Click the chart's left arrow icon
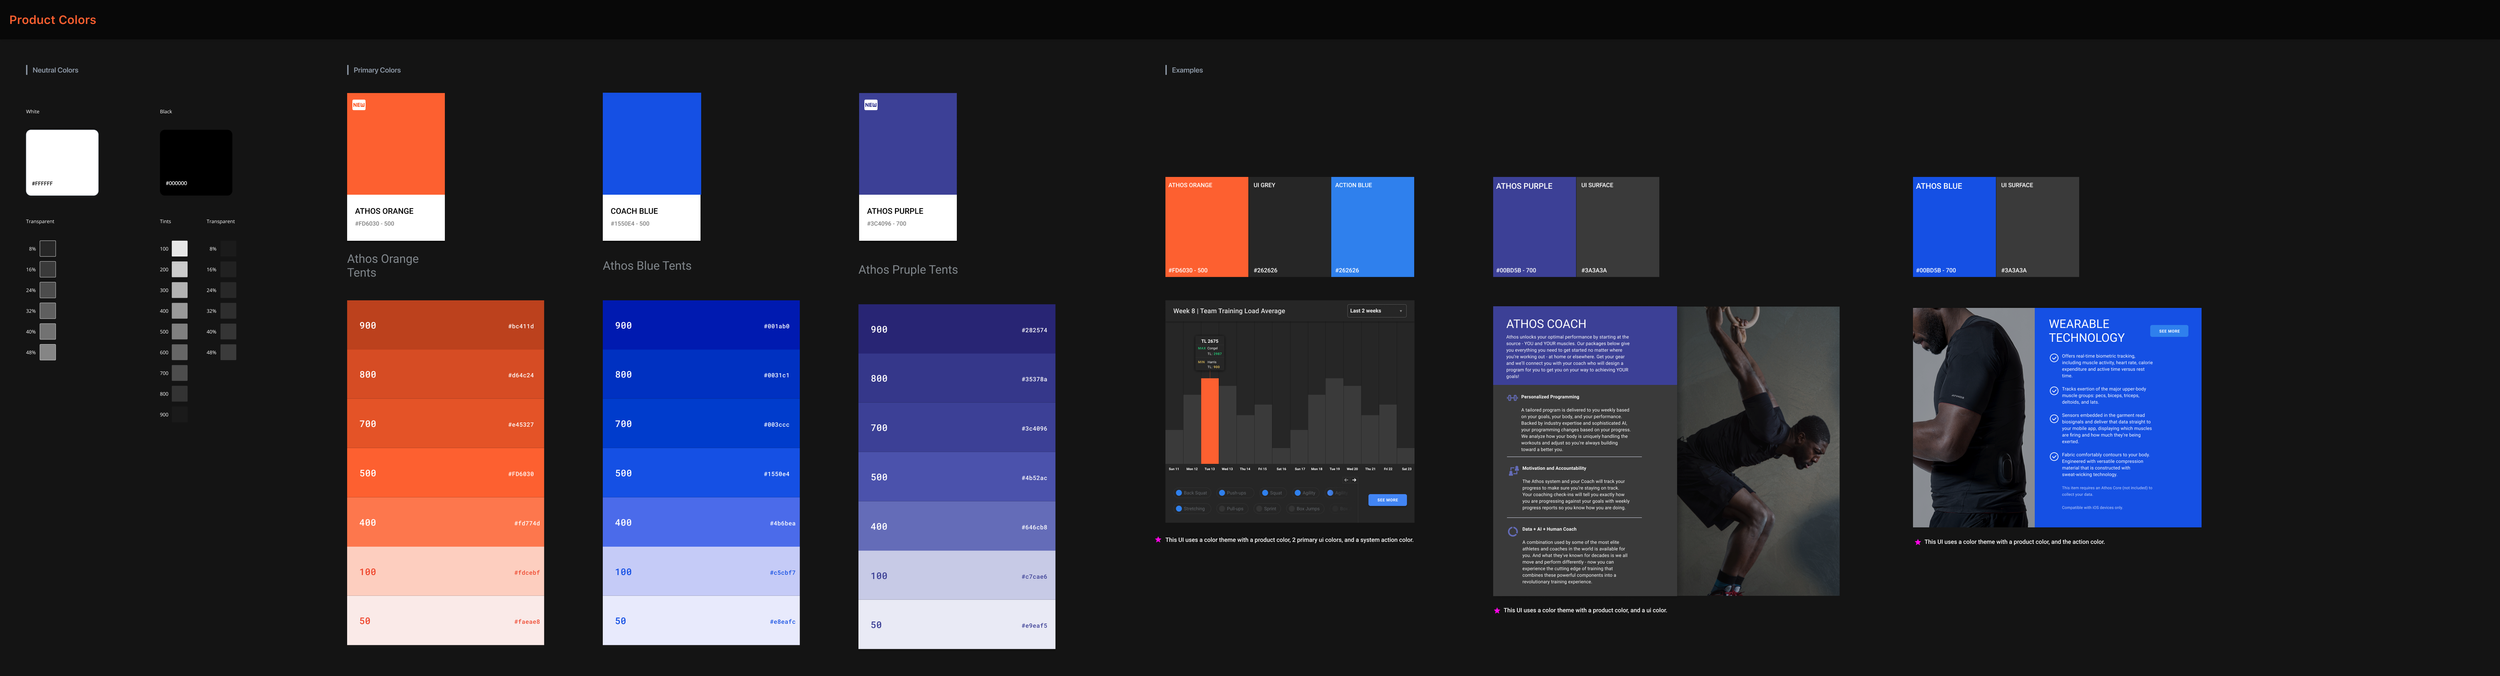This screenshot has width=2500, height=676. [x=1346, y=480]
